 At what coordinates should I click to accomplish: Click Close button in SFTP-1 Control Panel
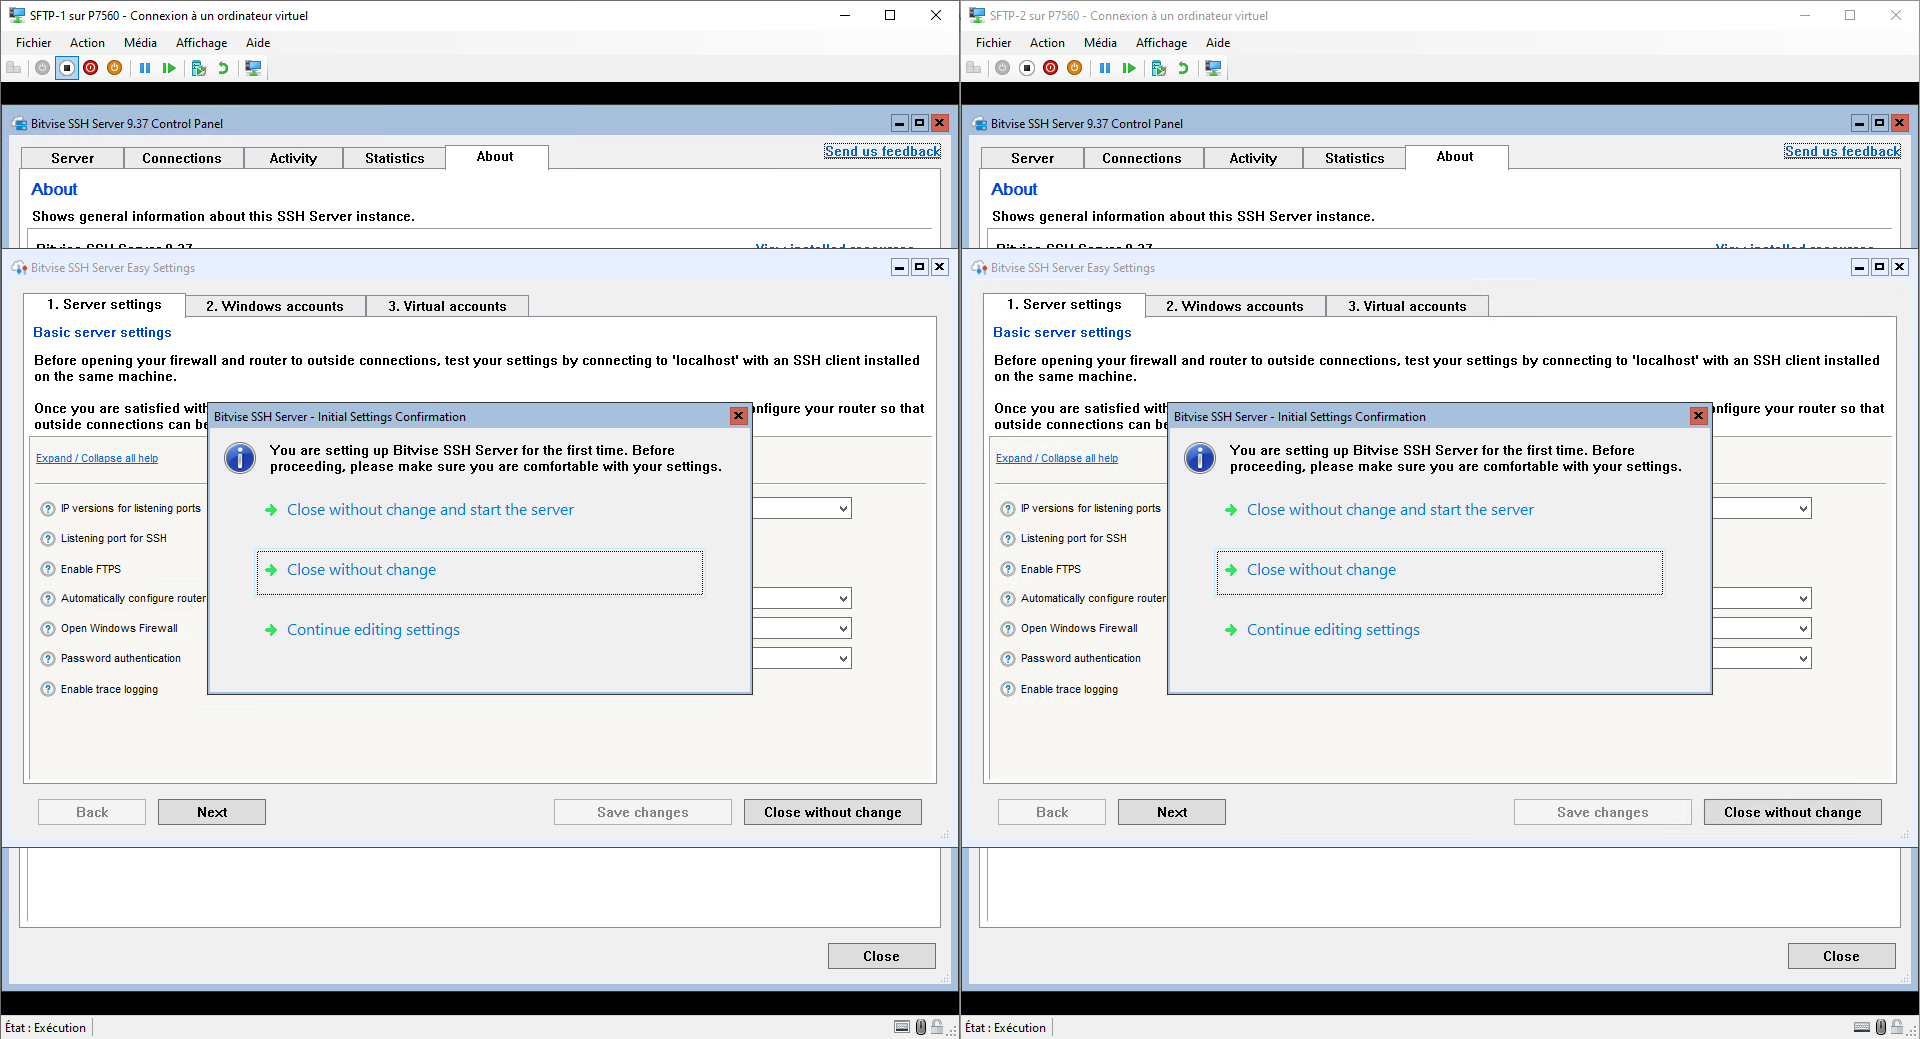(881, 956)
